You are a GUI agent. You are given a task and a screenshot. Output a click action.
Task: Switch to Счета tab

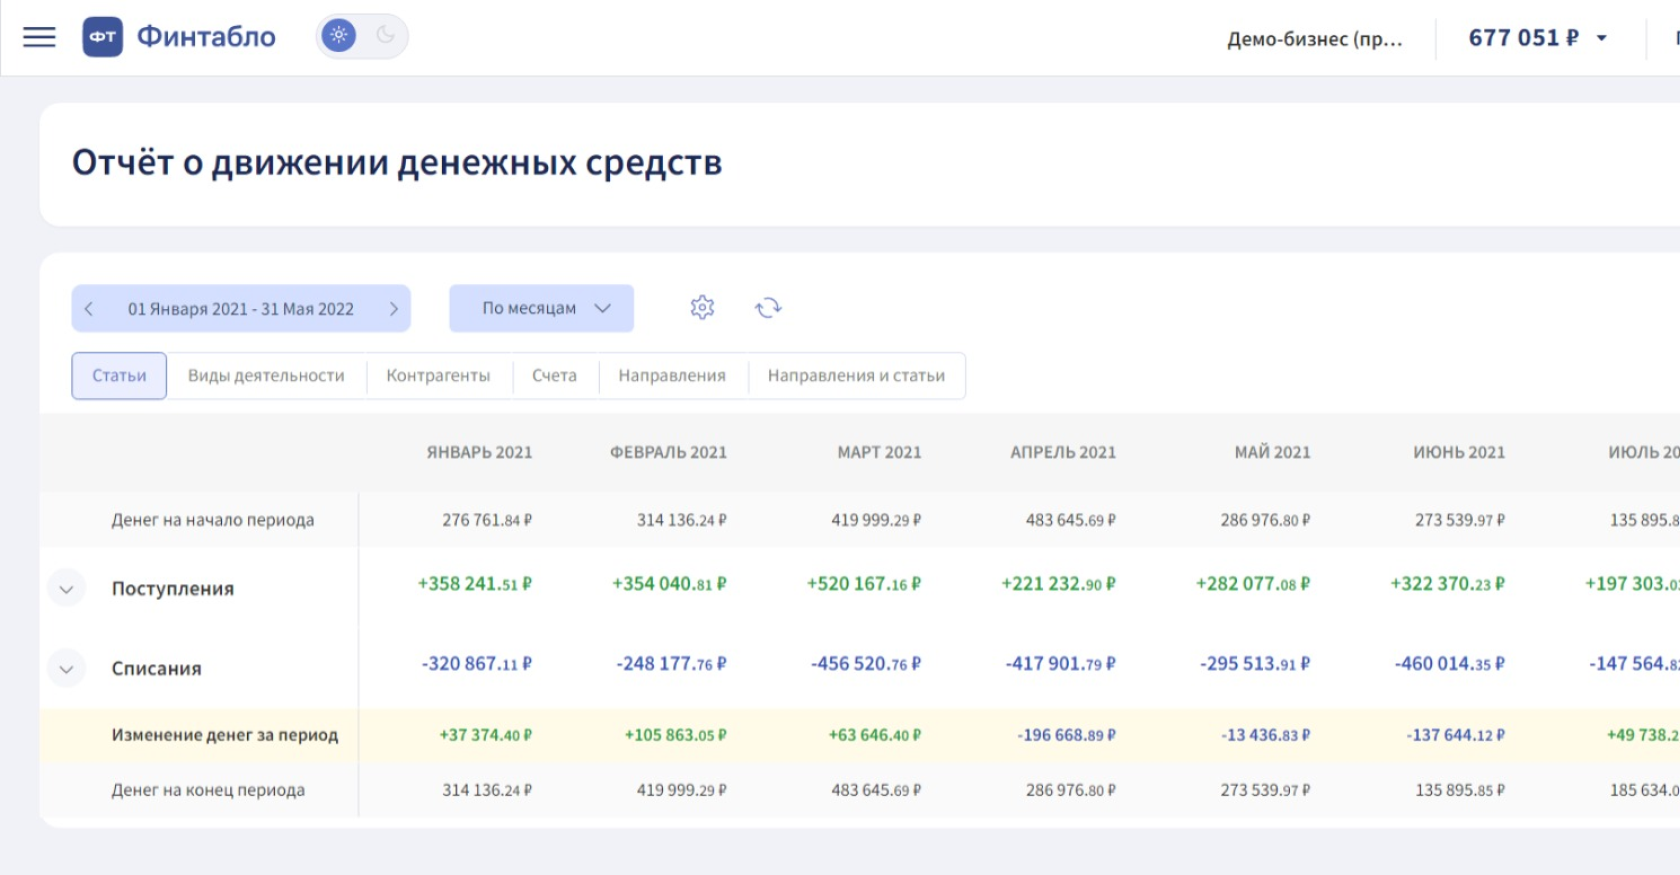[x=554, y=376]
